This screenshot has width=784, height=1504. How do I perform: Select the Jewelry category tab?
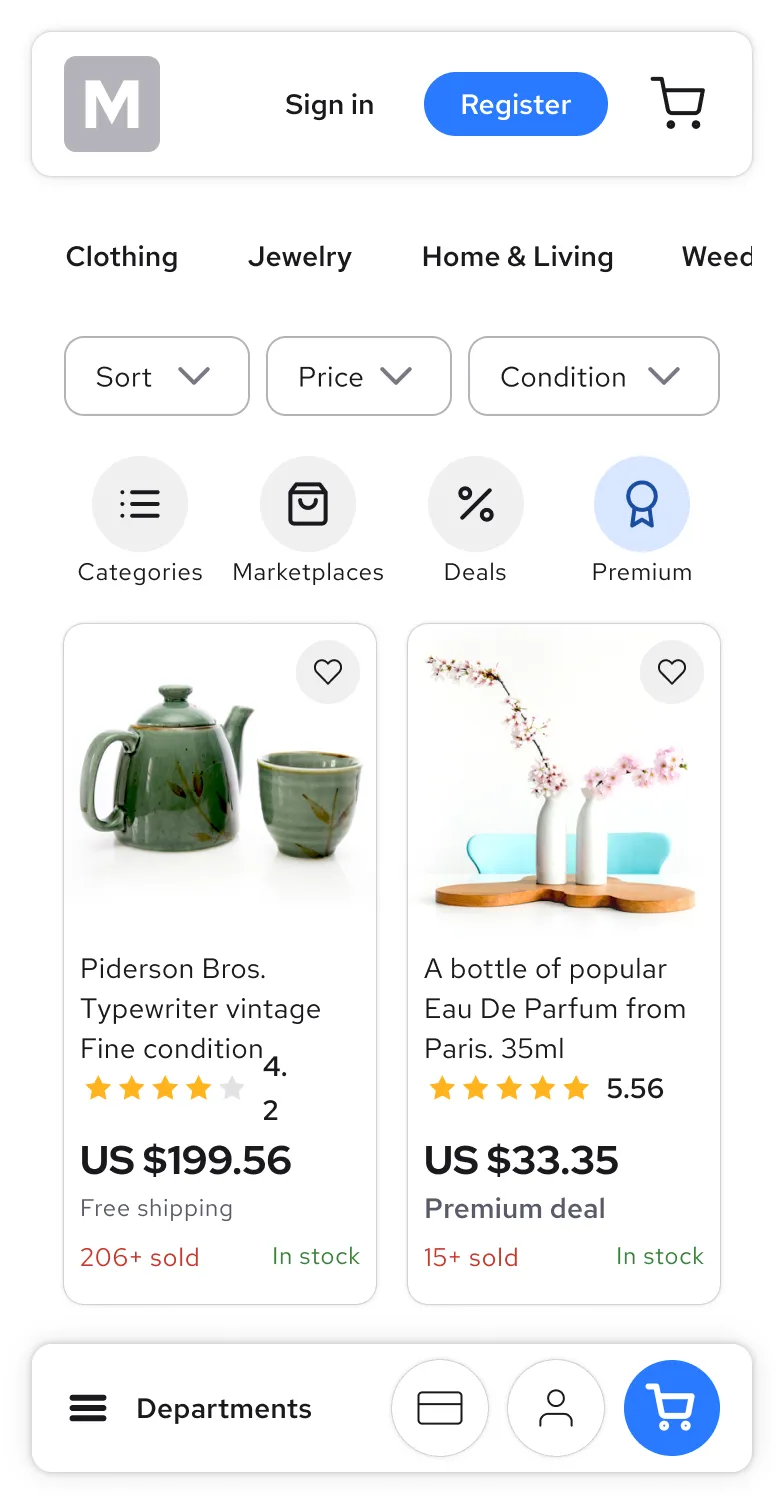(300, 257)
